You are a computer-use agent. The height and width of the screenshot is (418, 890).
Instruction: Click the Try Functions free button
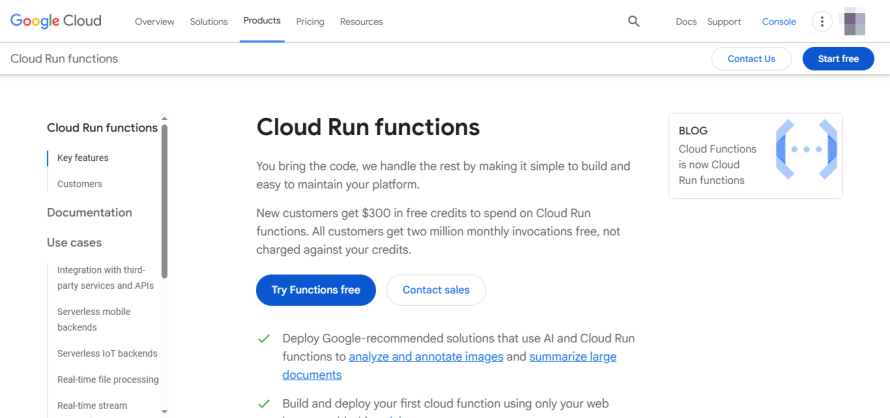click(x=316, y=290)
